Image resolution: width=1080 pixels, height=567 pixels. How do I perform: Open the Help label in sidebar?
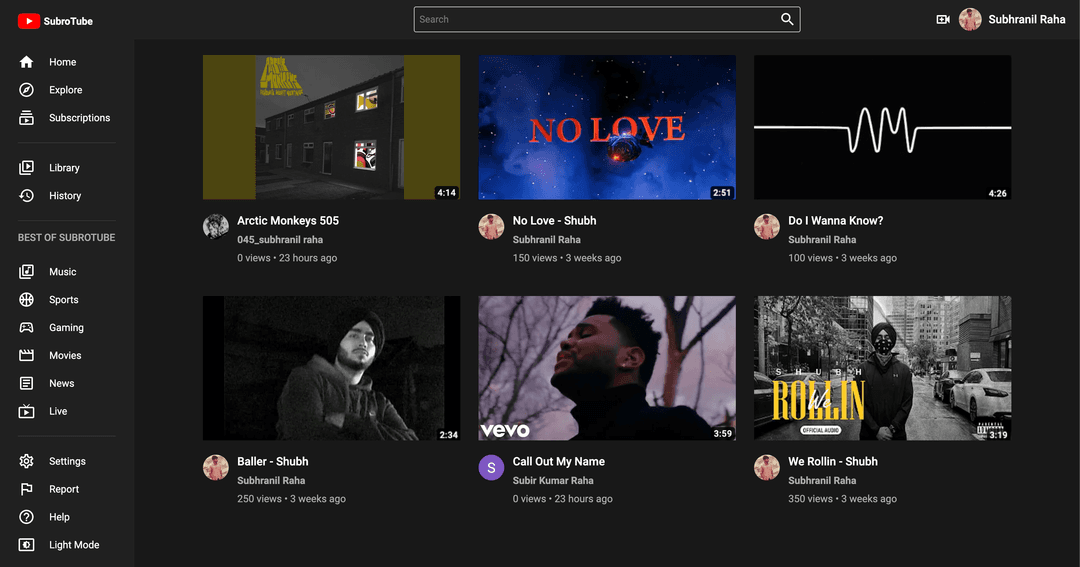pos(59,517)
